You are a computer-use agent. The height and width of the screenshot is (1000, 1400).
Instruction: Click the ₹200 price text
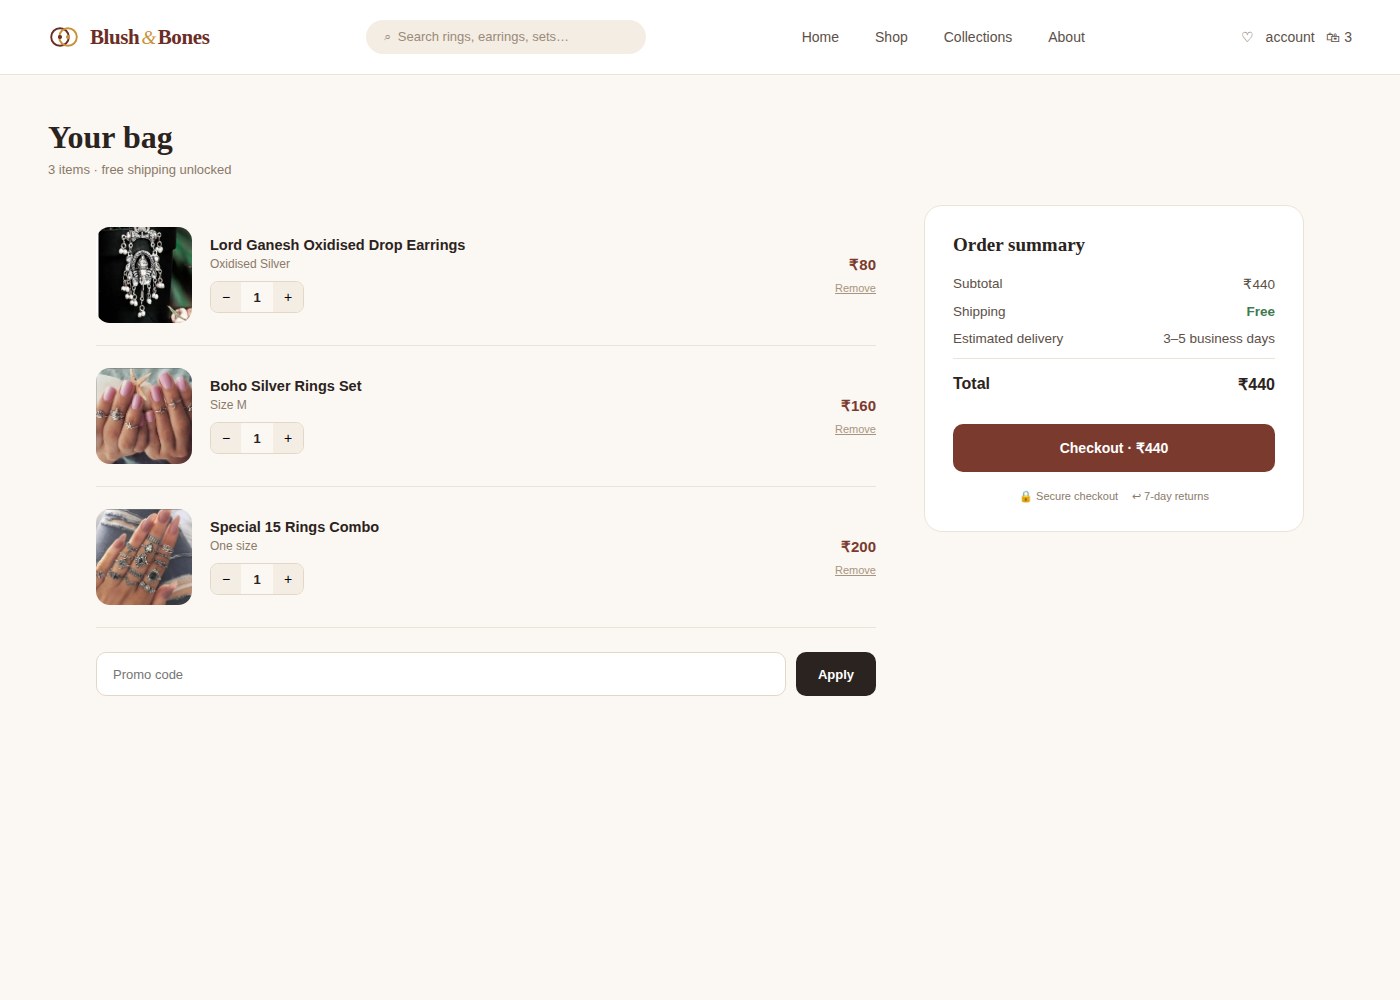click(858, 547)
